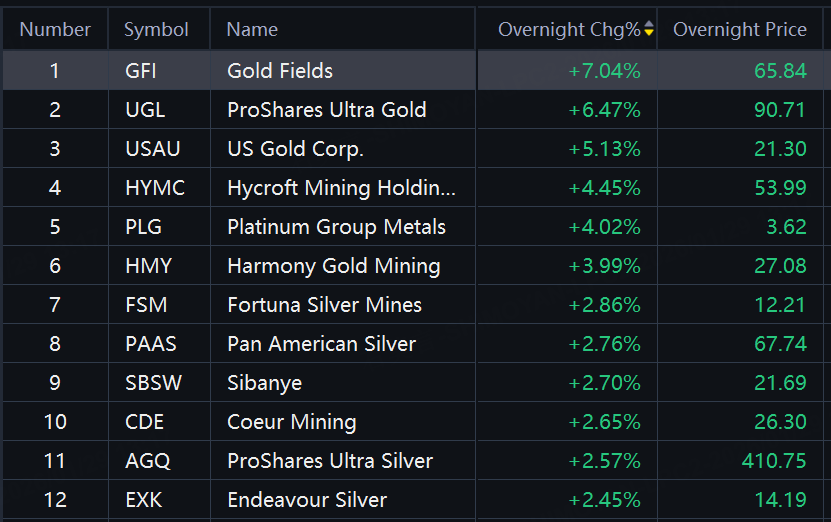Sort by the Number column header
The image size is (831, 522).
(55, 30)
